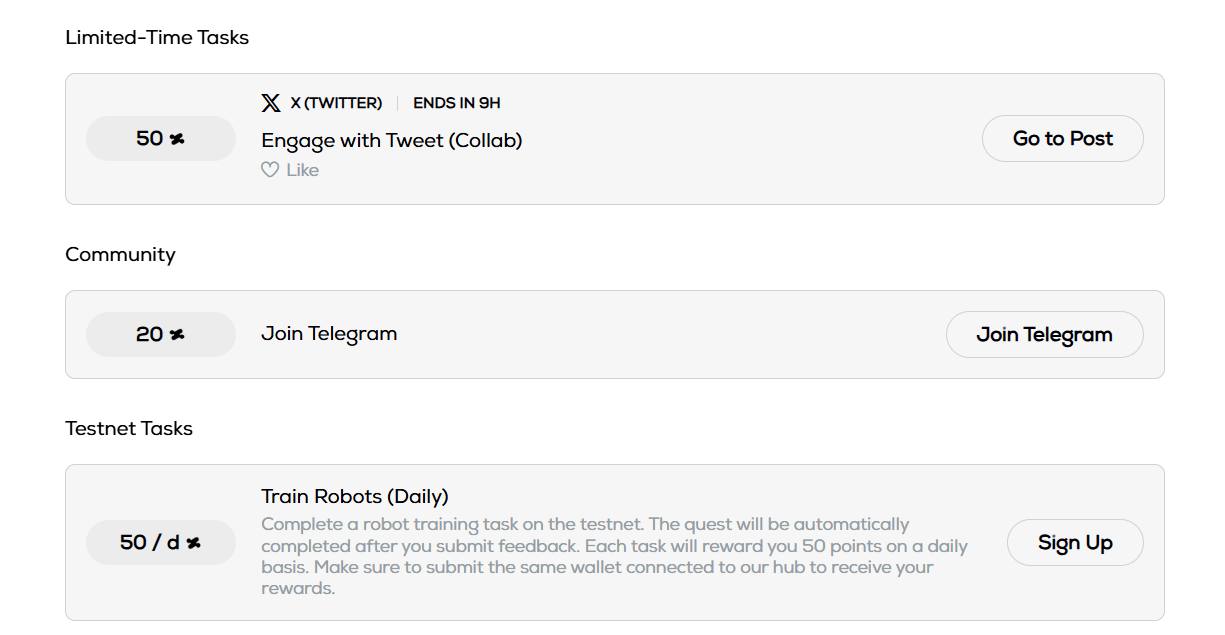1225x635 pixels.
Task: Click the Like text under the tweet task
Action: click(x=302, y=170)
